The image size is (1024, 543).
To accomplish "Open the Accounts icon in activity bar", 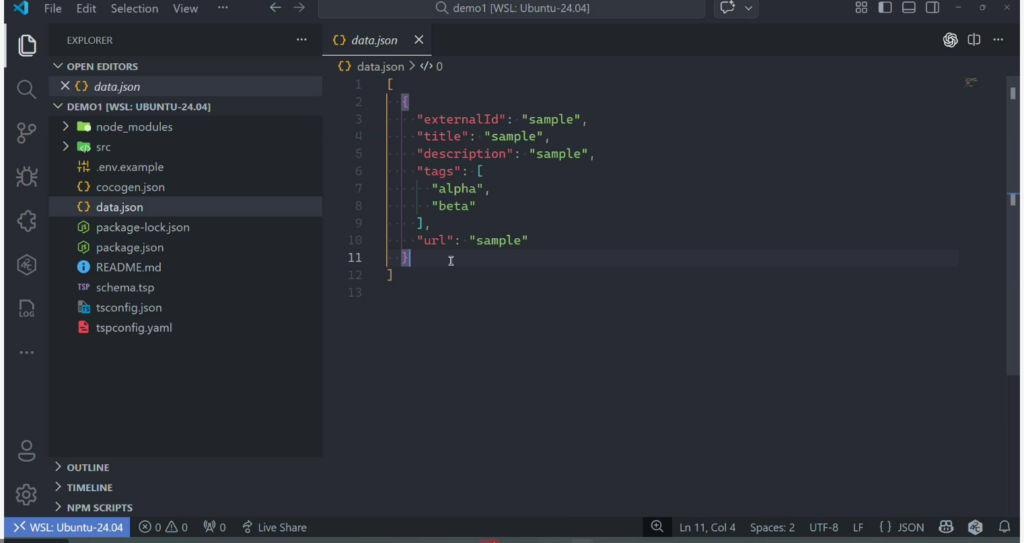I will point(27,450).
